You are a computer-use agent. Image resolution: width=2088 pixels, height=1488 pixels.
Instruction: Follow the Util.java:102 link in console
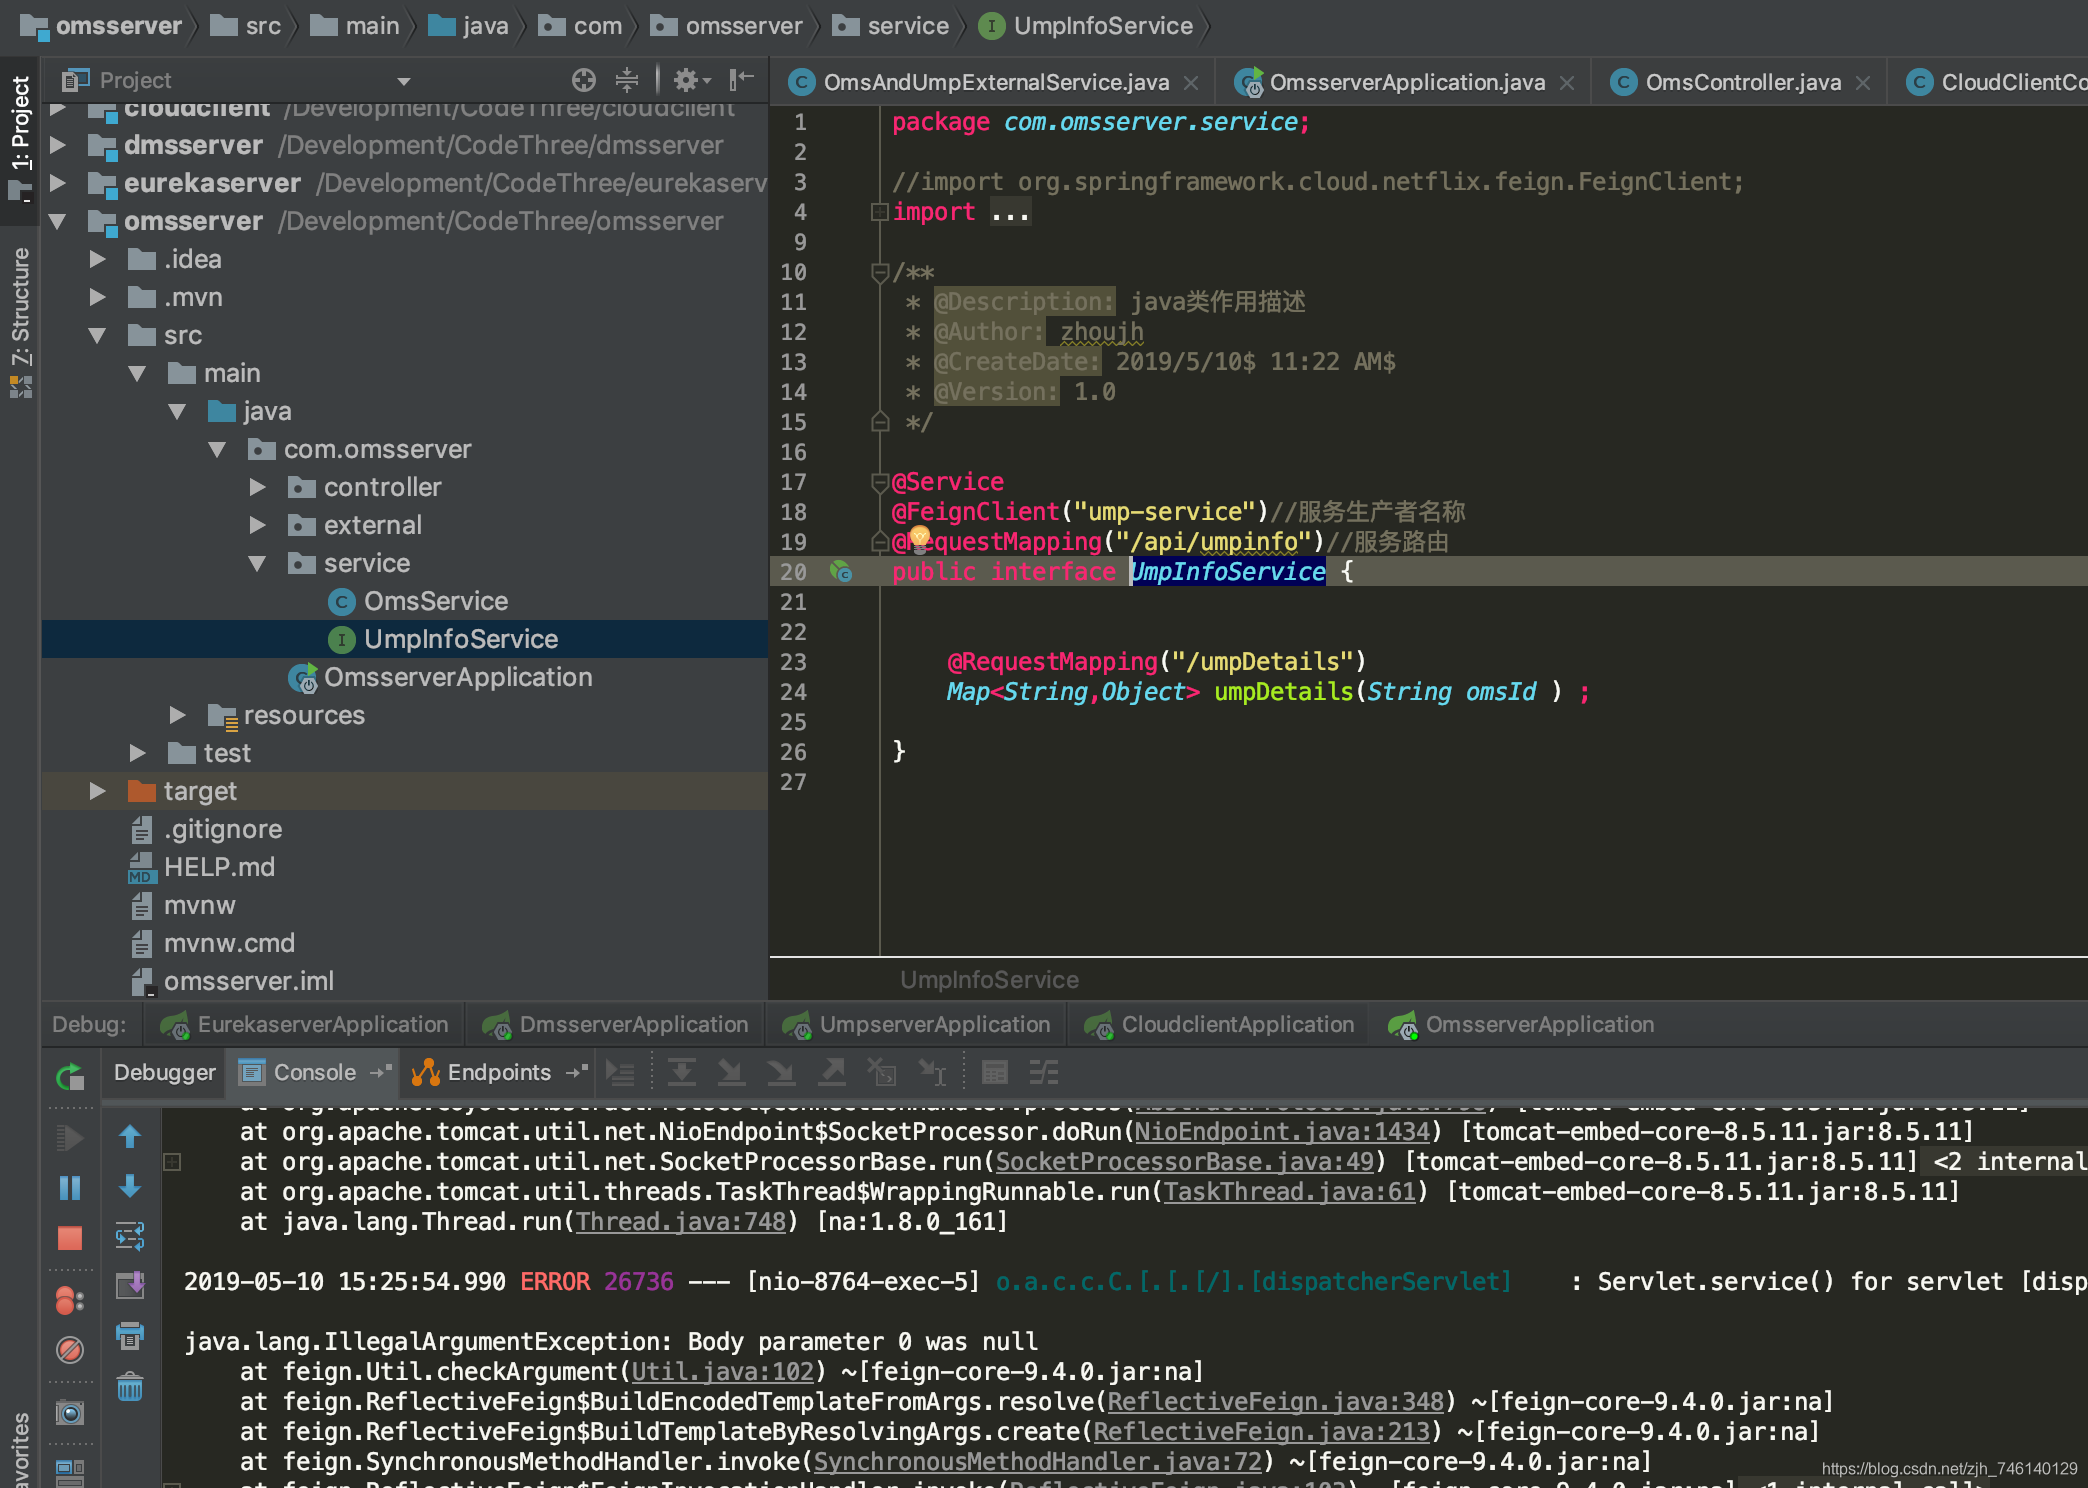click(x=722, y=1372)
